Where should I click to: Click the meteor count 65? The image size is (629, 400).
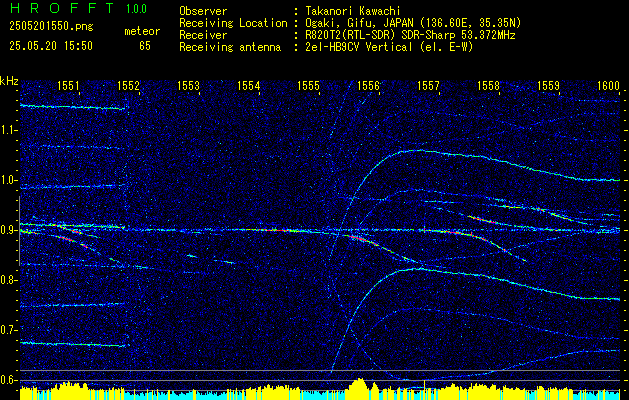pos(145,46)
